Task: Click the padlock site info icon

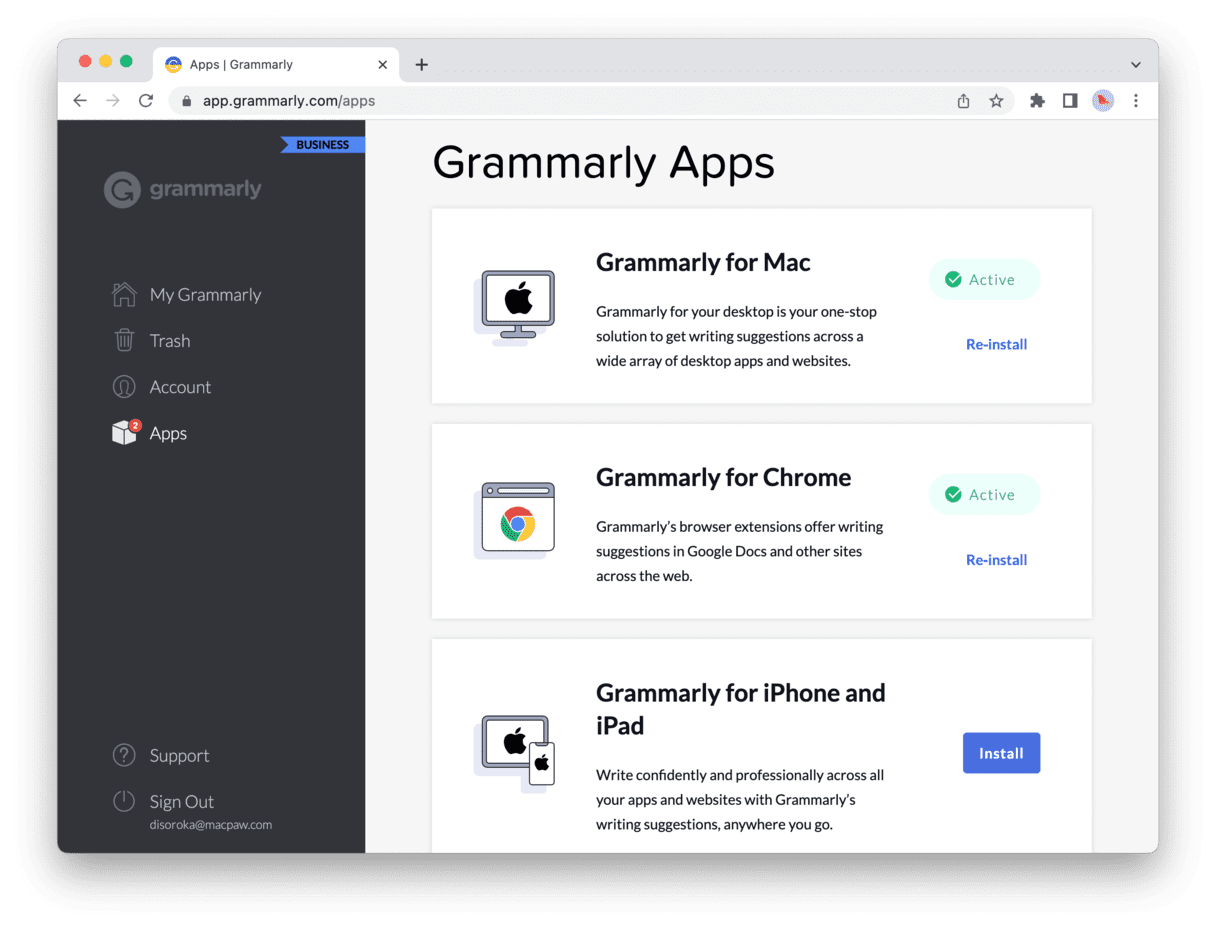Action: pyautogui.click(x=186, y=101)
